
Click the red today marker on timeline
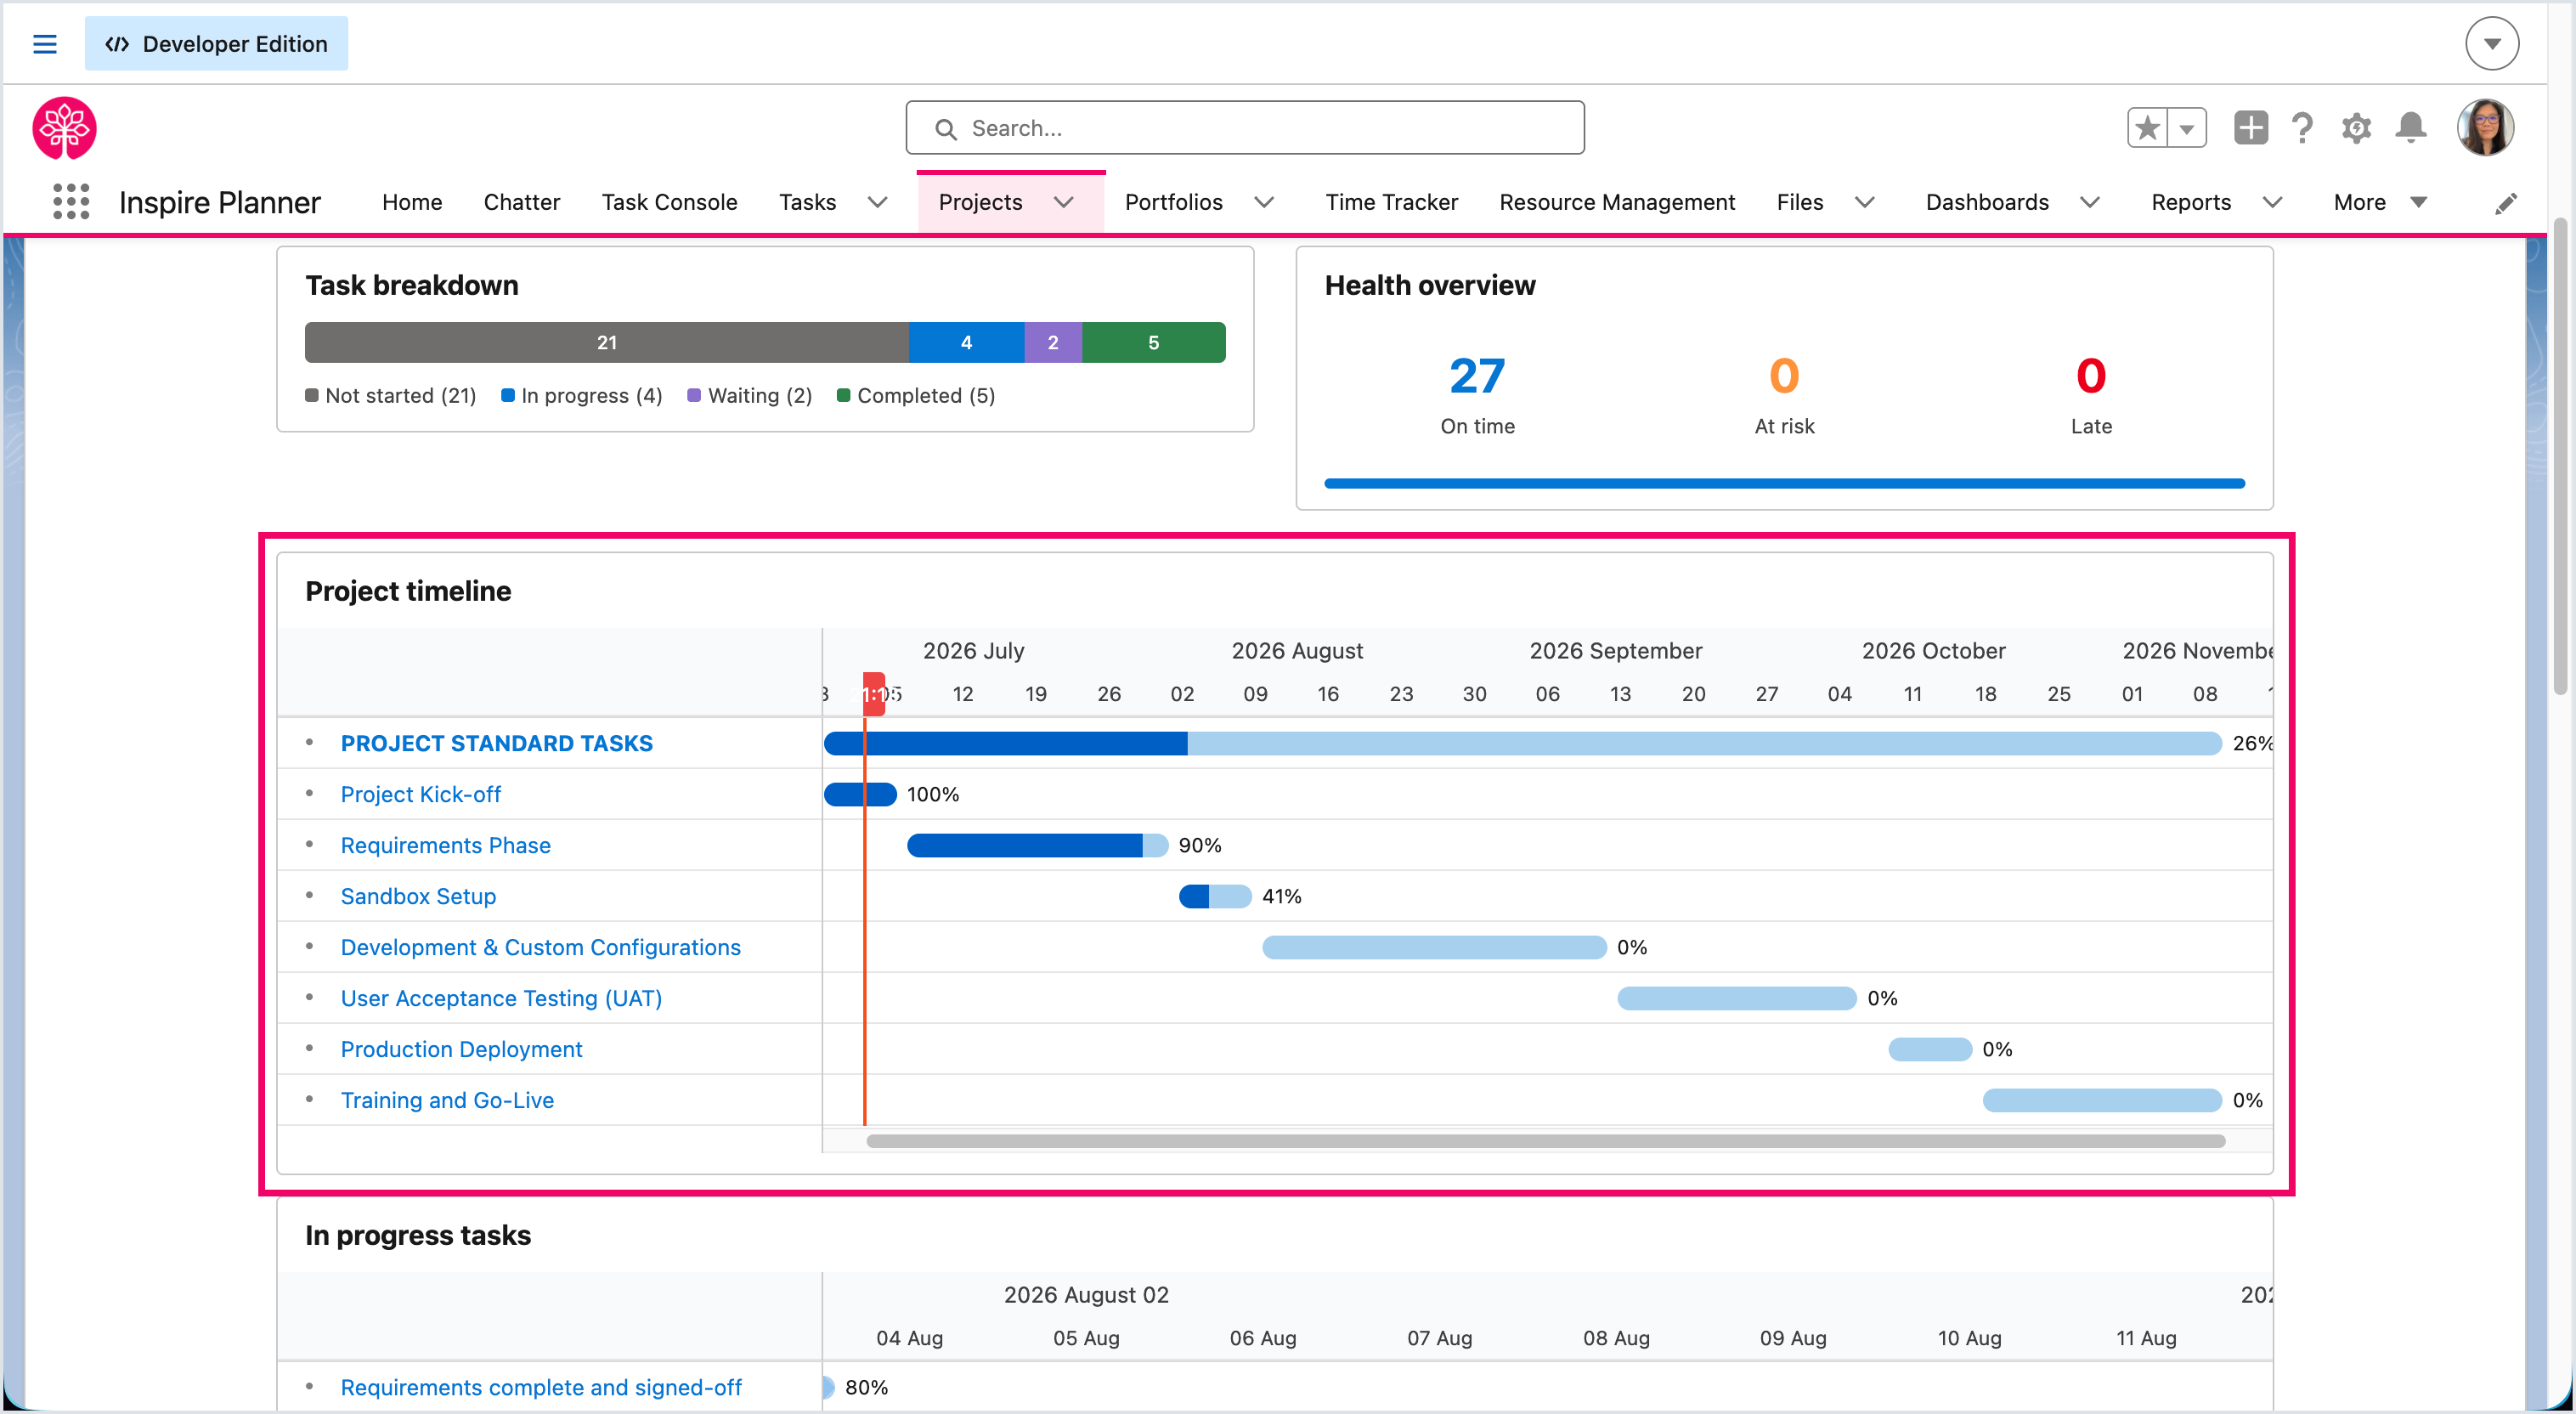874,693
